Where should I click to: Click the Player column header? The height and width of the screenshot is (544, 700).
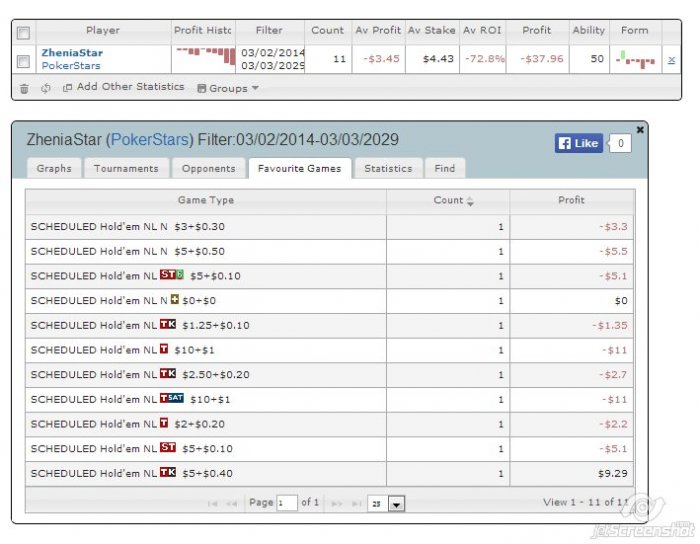tap(103, 30)
